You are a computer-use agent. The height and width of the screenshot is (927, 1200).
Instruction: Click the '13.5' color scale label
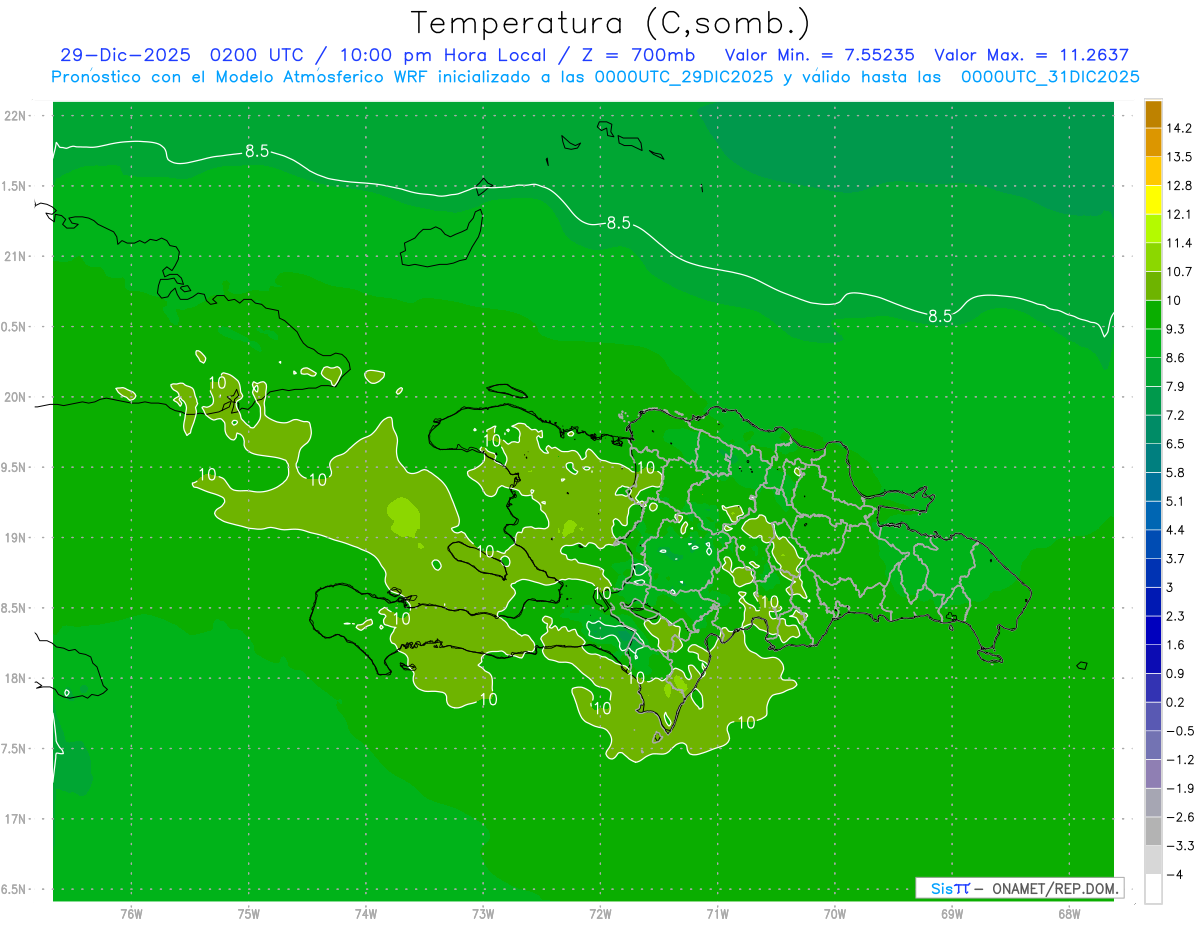pyautogui.click(x=1180, y=157)
